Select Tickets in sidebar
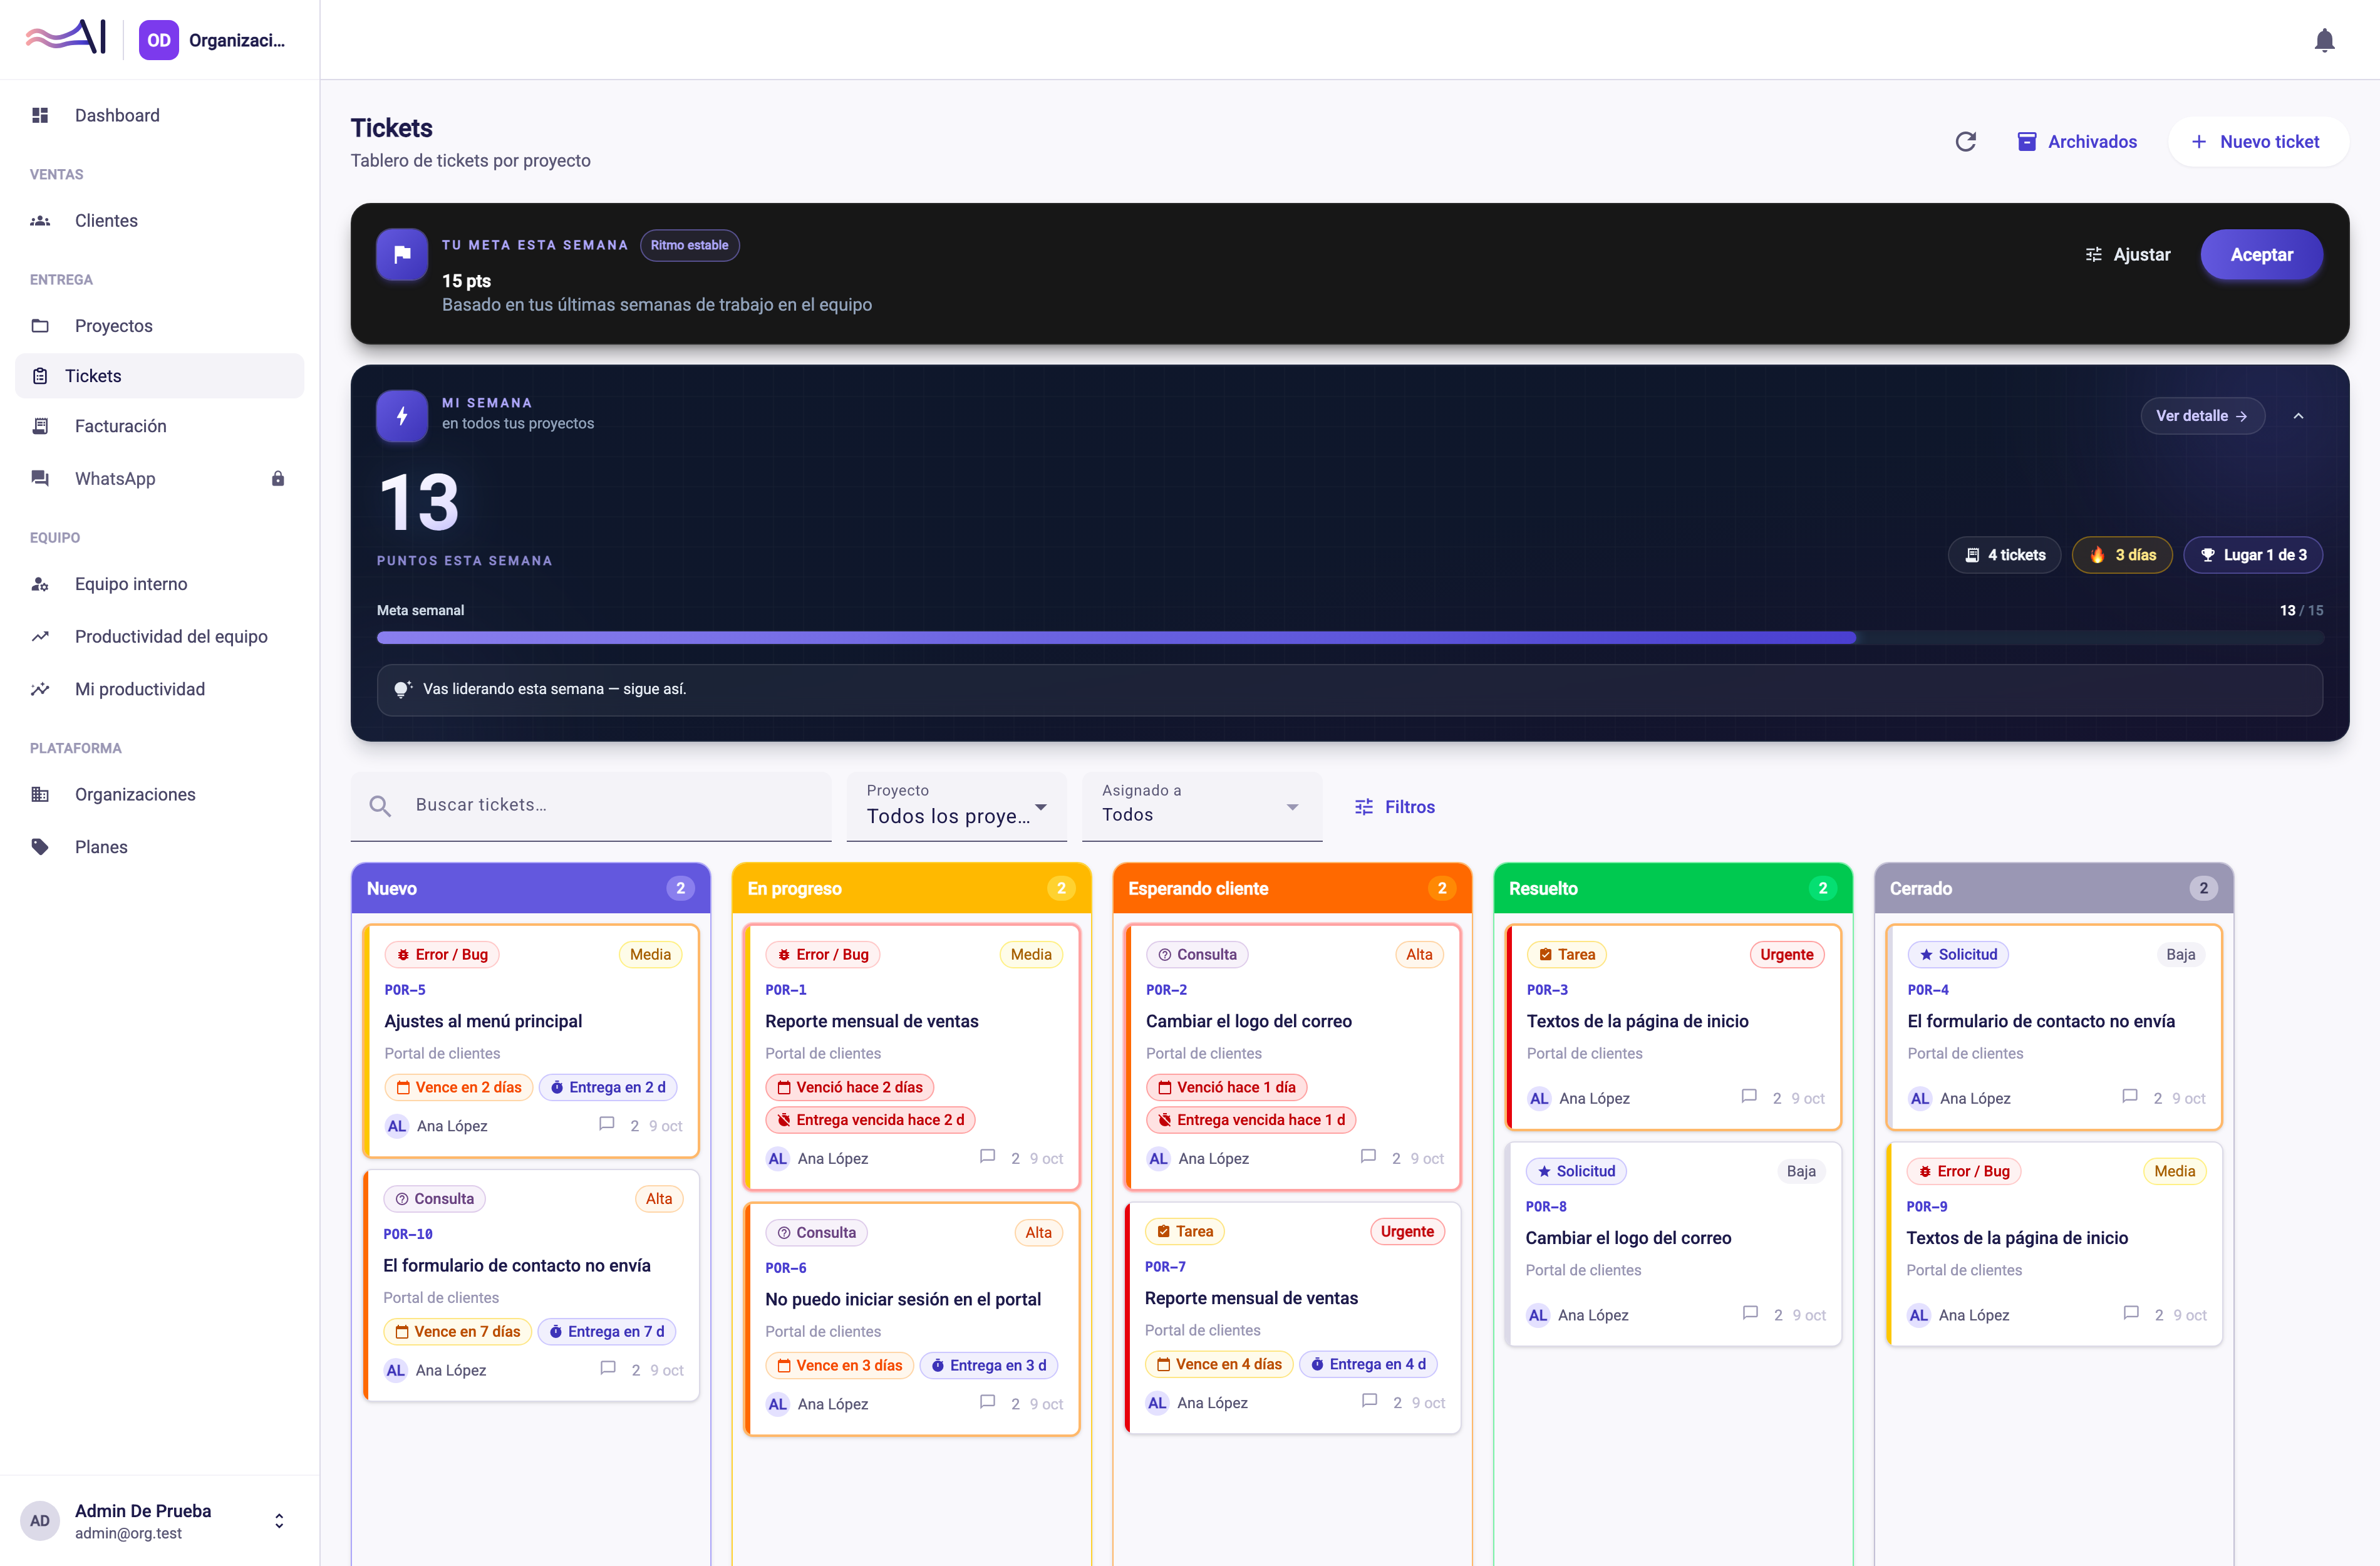 (x=160, y=376)
